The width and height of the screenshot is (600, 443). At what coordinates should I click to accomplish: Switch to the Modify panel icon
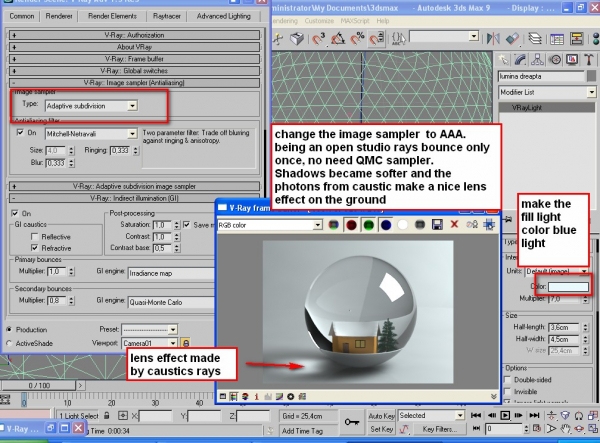pos(520,60)
